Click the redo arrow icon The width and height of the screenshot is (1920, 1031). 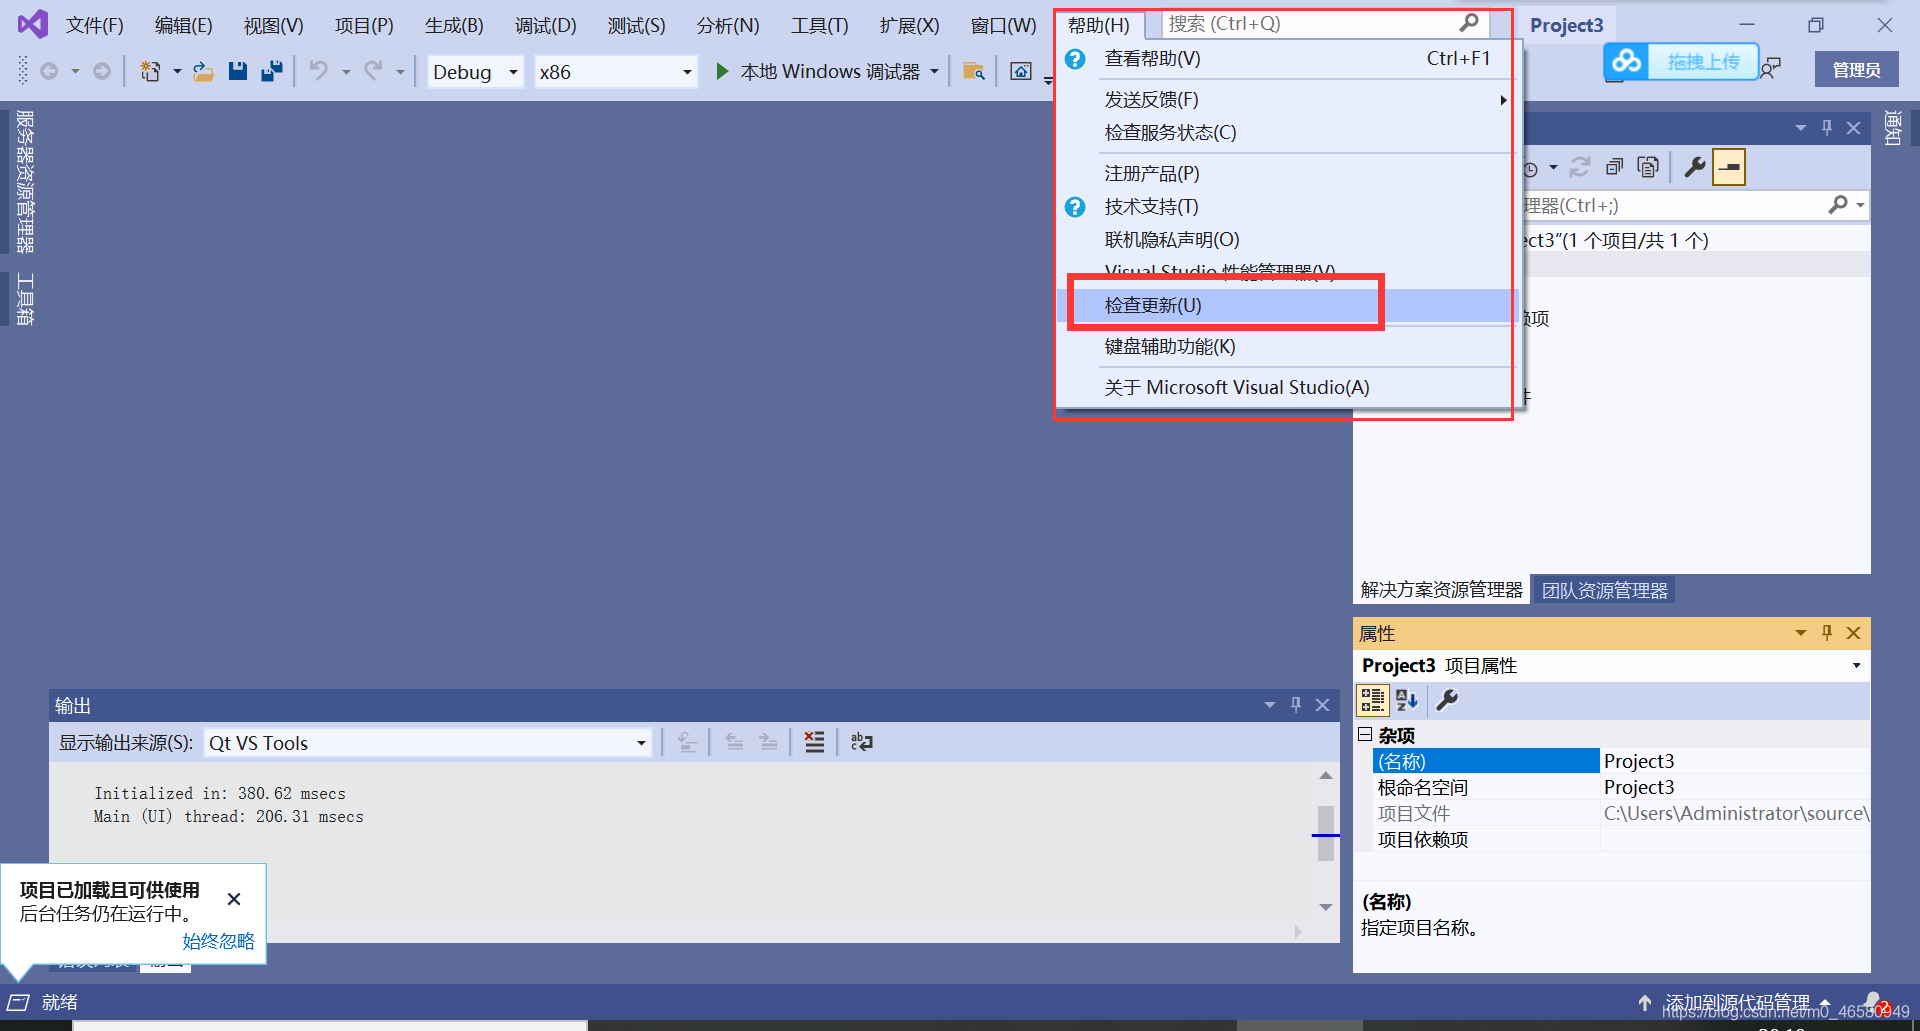373,71
